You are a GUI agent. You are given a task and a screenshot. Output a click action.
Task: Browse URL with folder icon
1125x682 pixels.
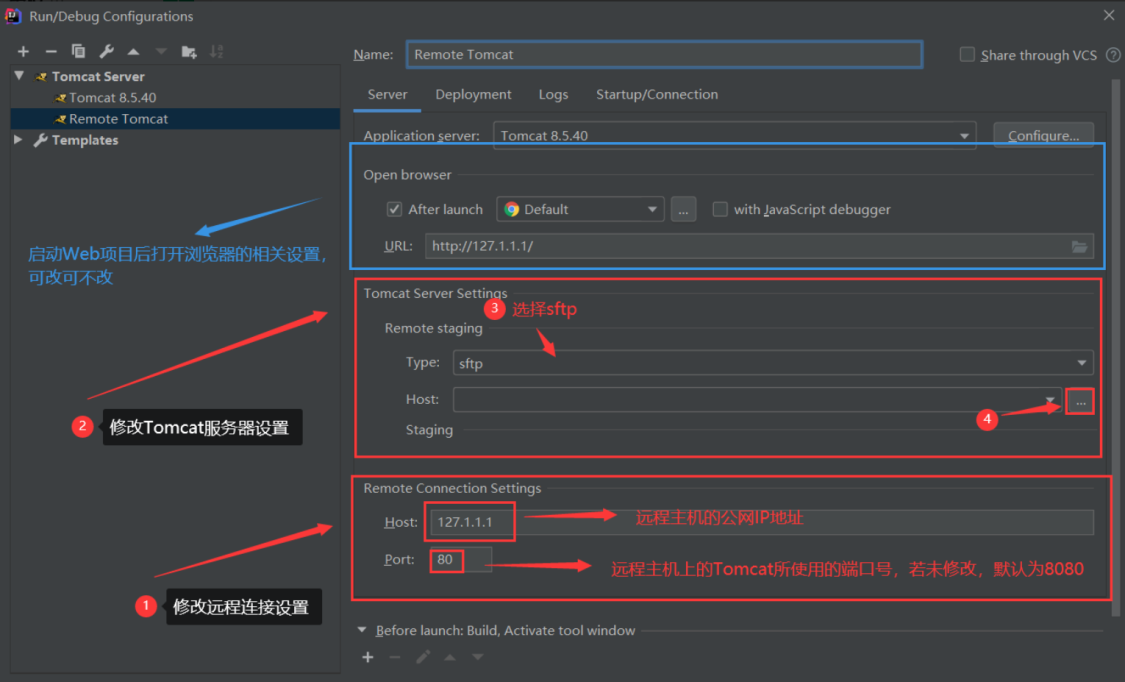[x=1079, y=247]
